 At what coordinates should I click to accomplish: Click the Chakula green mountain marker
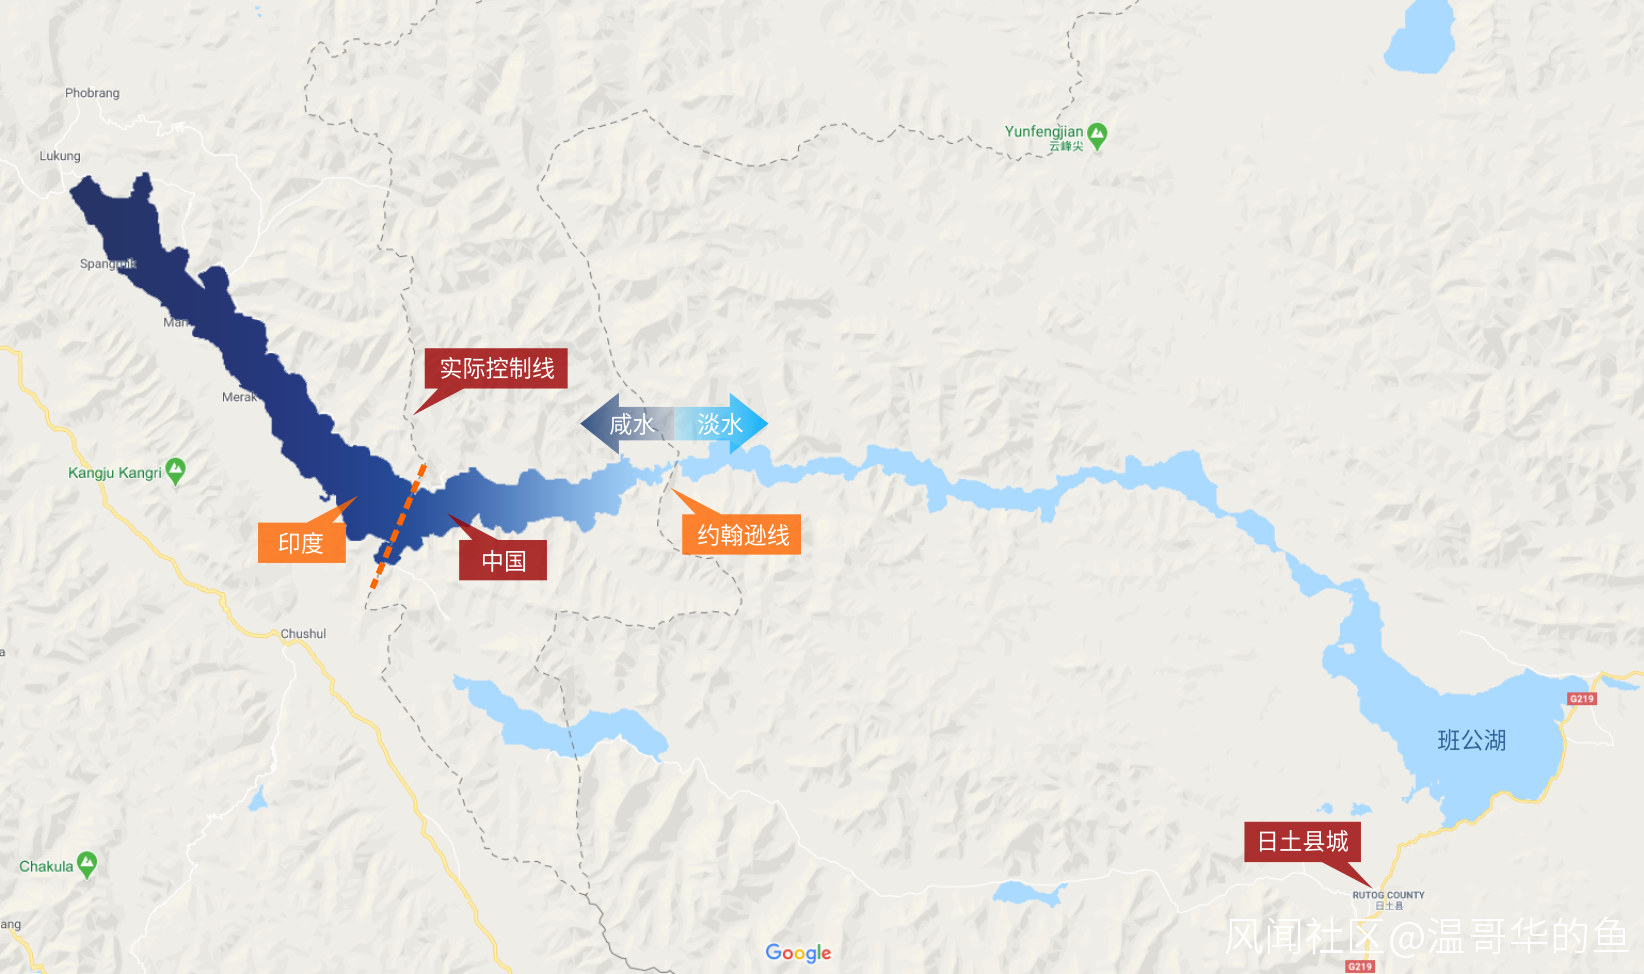point(87,865)
